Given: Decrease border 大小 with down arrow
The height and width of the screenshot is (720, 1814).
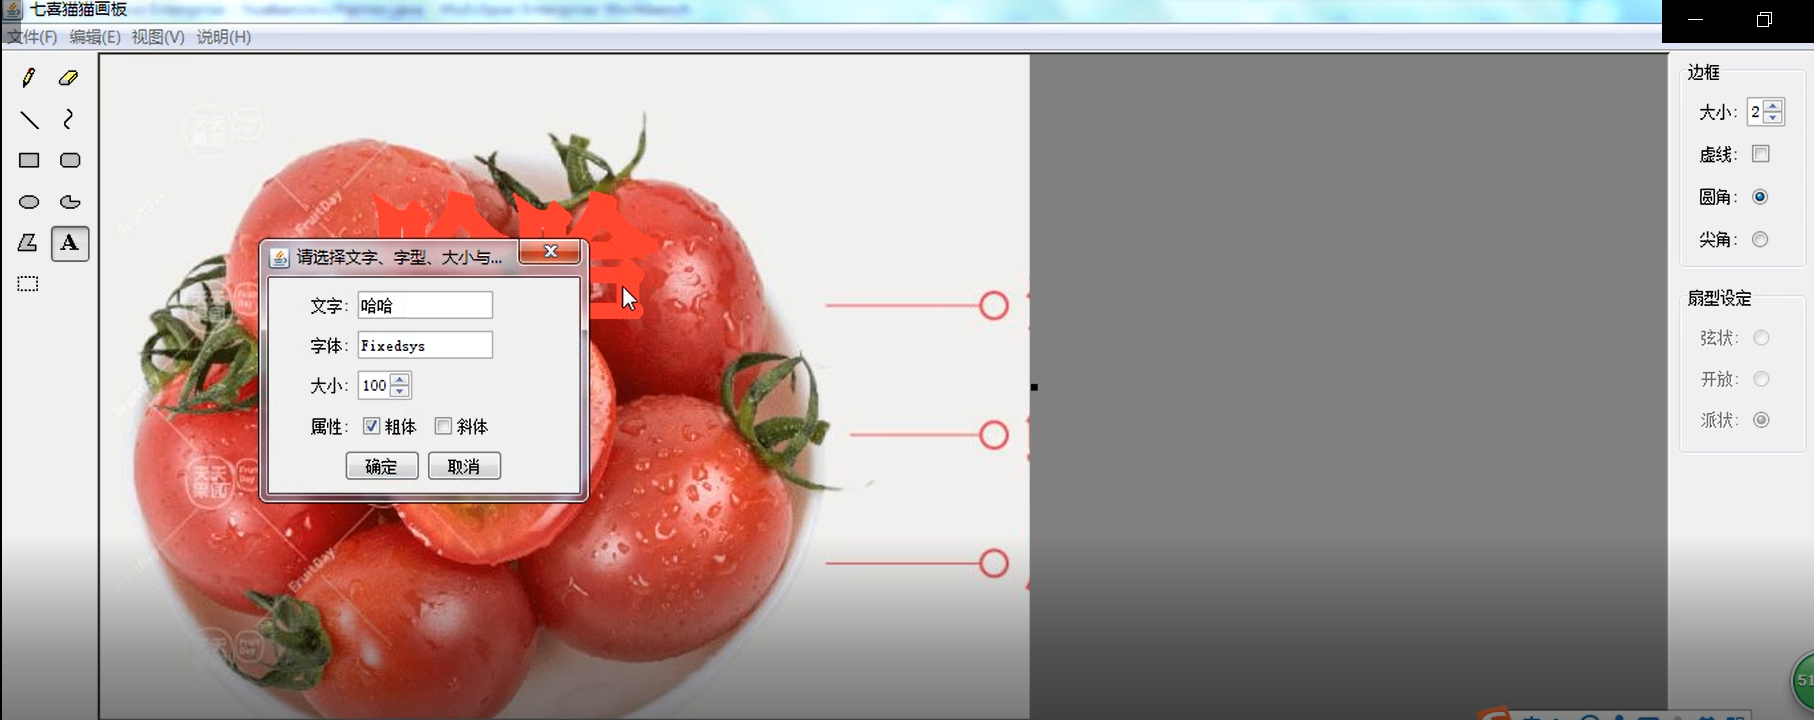Looking at the screenshot, I should coord(1773,118).
